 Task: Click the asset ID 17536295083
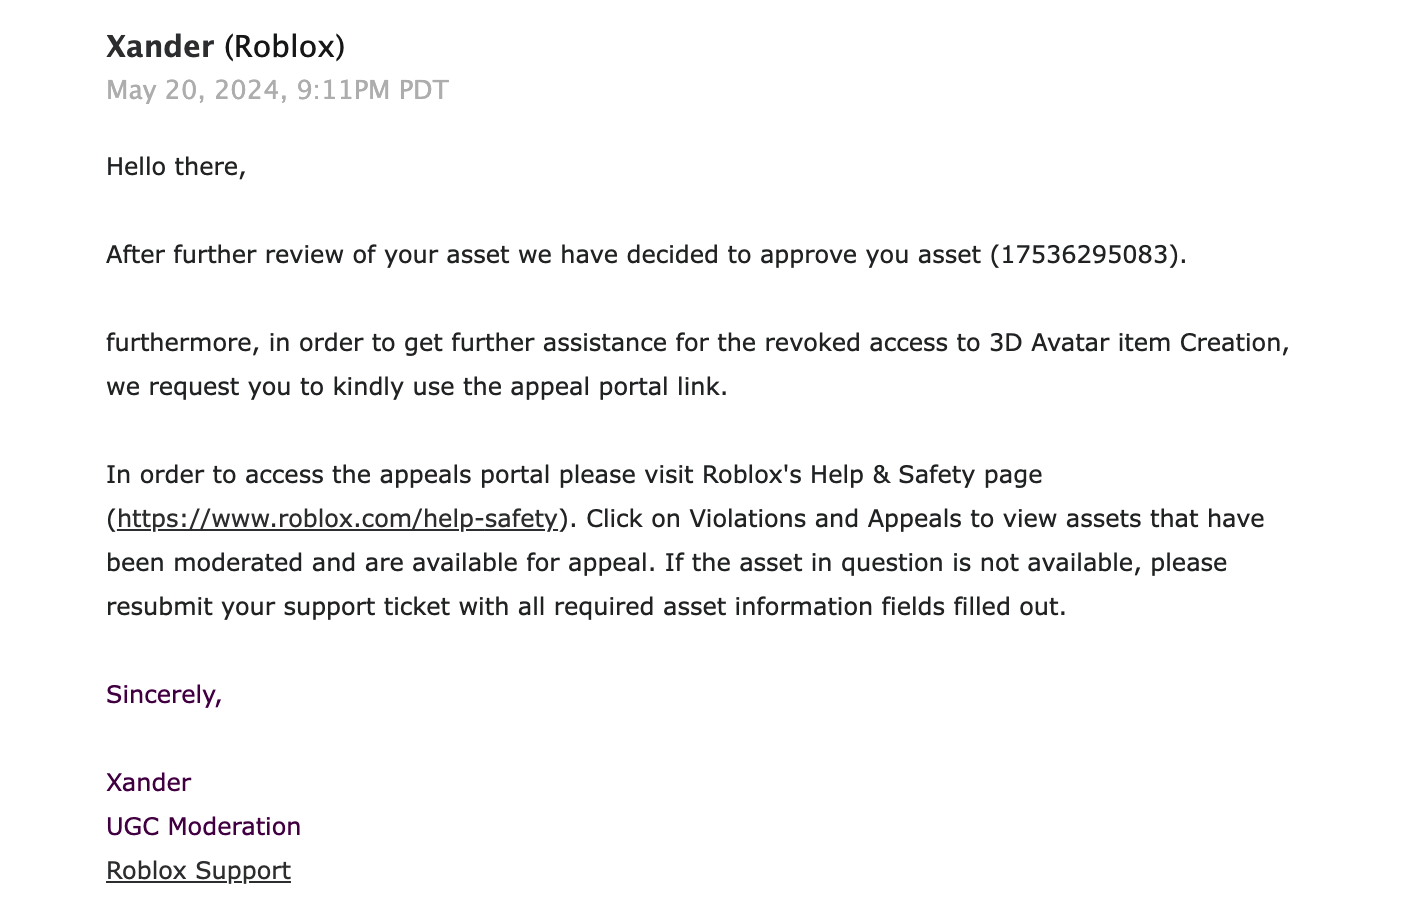1084,255
